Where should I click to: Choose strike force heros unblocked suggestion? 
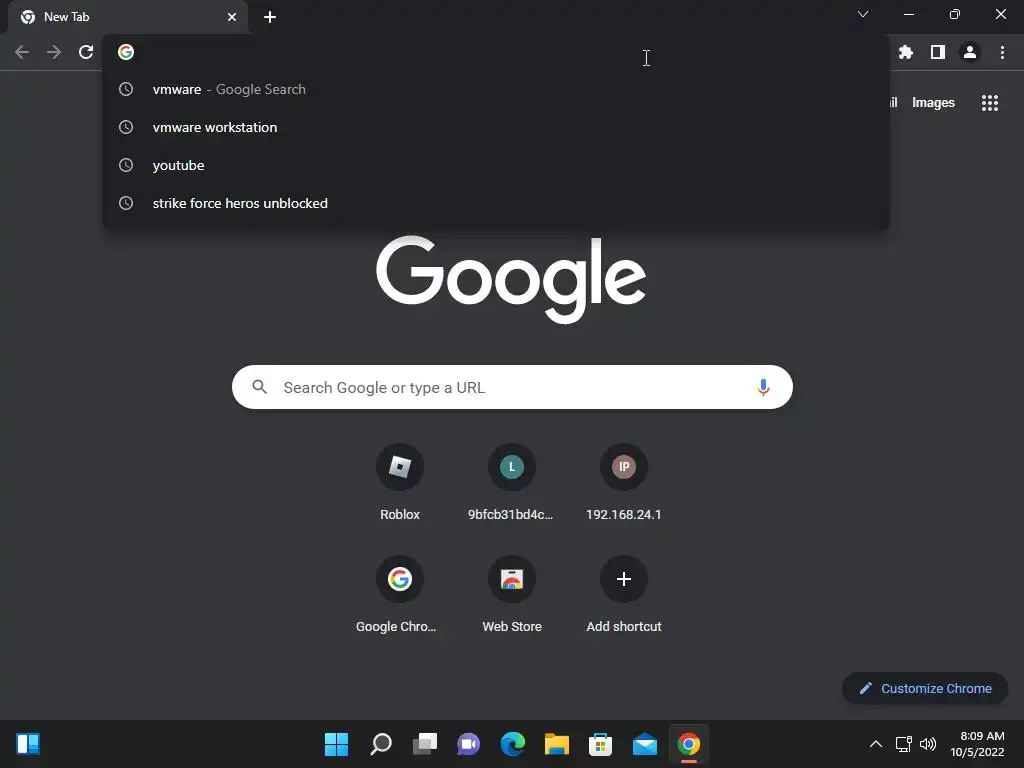click(496, 203)
